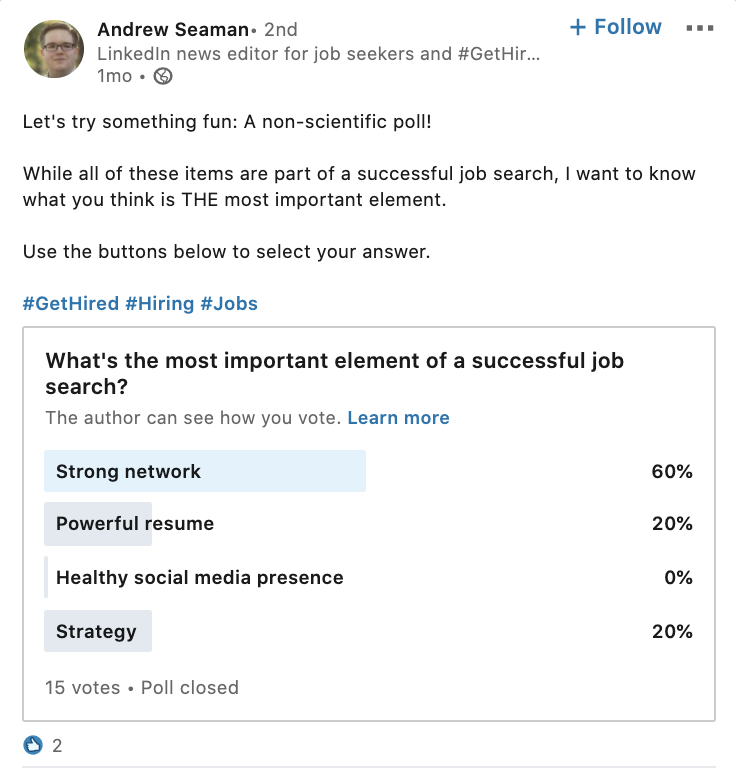Click the globe visibility icon
736x768 pixels.
pyautogui.click(x=163, y=76)
